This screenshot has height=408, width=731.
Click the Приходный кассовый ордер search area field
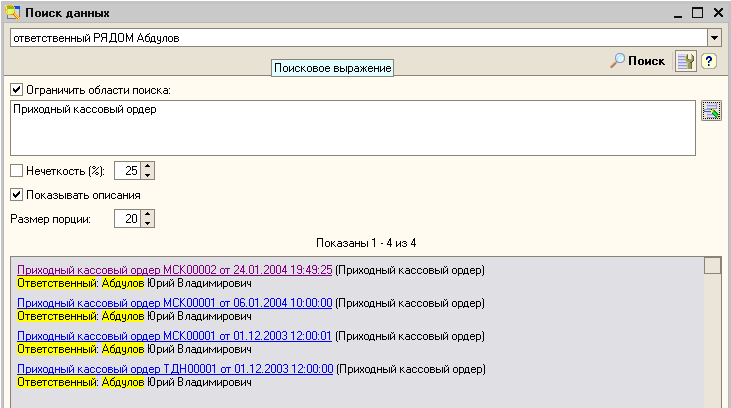(352, 127)
